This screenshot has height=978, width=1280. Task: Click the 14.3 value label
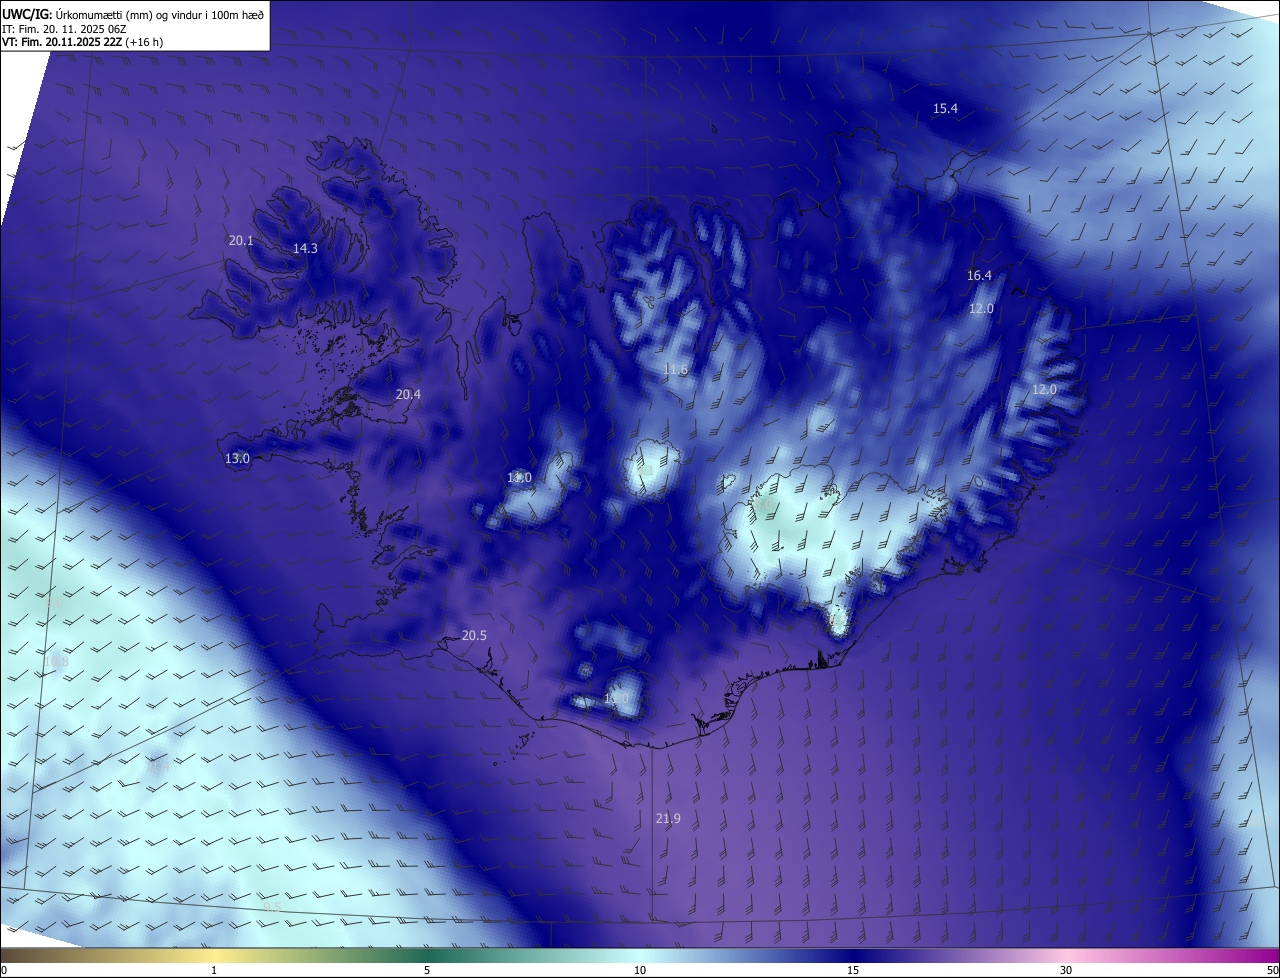(x=305, y=248)
